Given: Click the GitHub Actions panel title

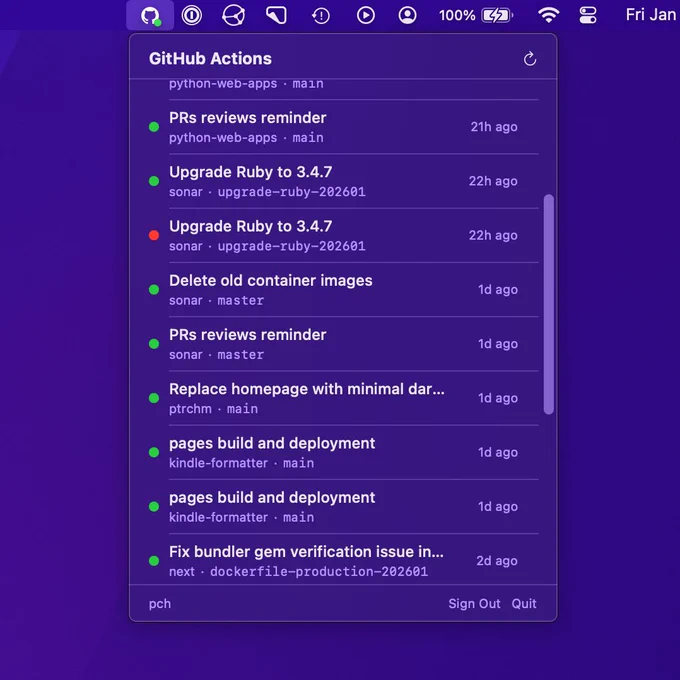Looking at the screenshot, I should [x=210, y=59].
